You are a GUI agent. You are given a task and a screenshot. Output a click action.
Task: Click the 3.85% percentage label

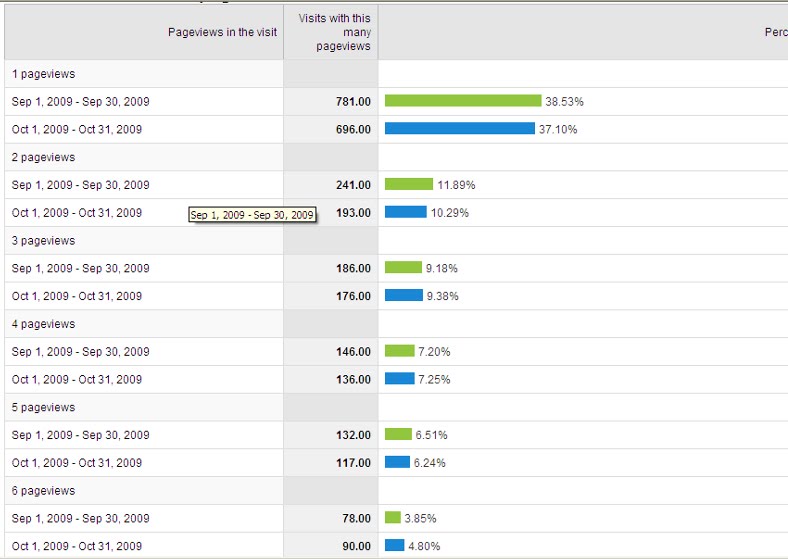pyautogui.click(x=421, y=519)
